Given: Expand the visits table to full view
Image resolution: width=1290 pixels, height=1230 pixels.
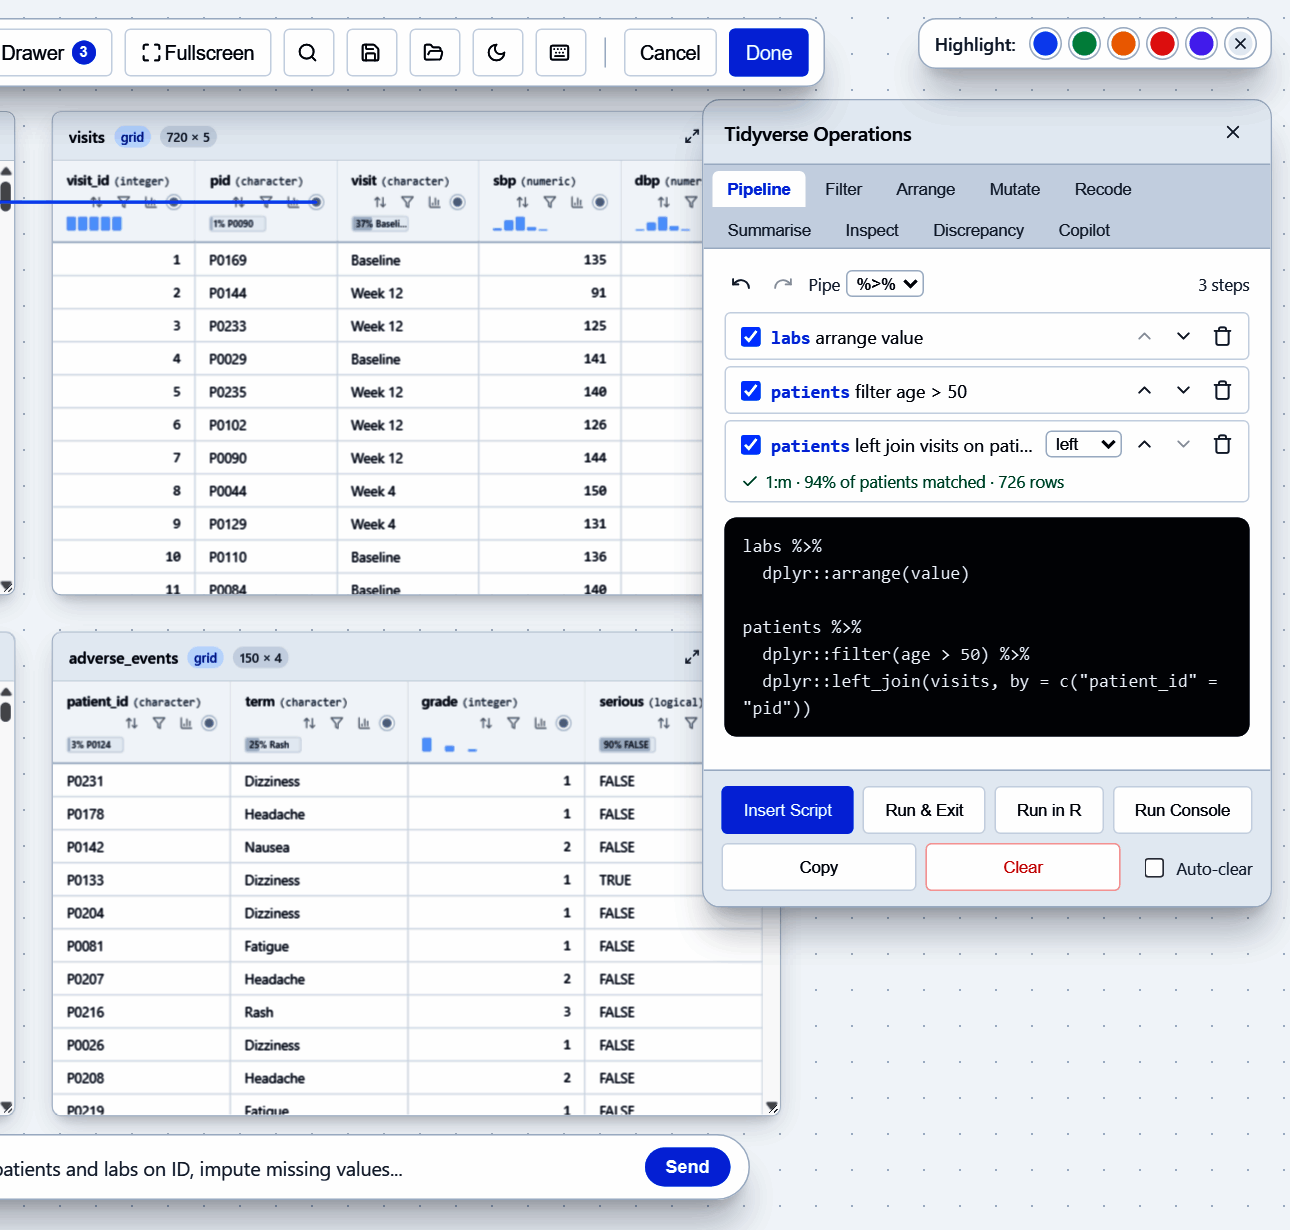Looking at the screenshot, I should click(x=691, y=136).
